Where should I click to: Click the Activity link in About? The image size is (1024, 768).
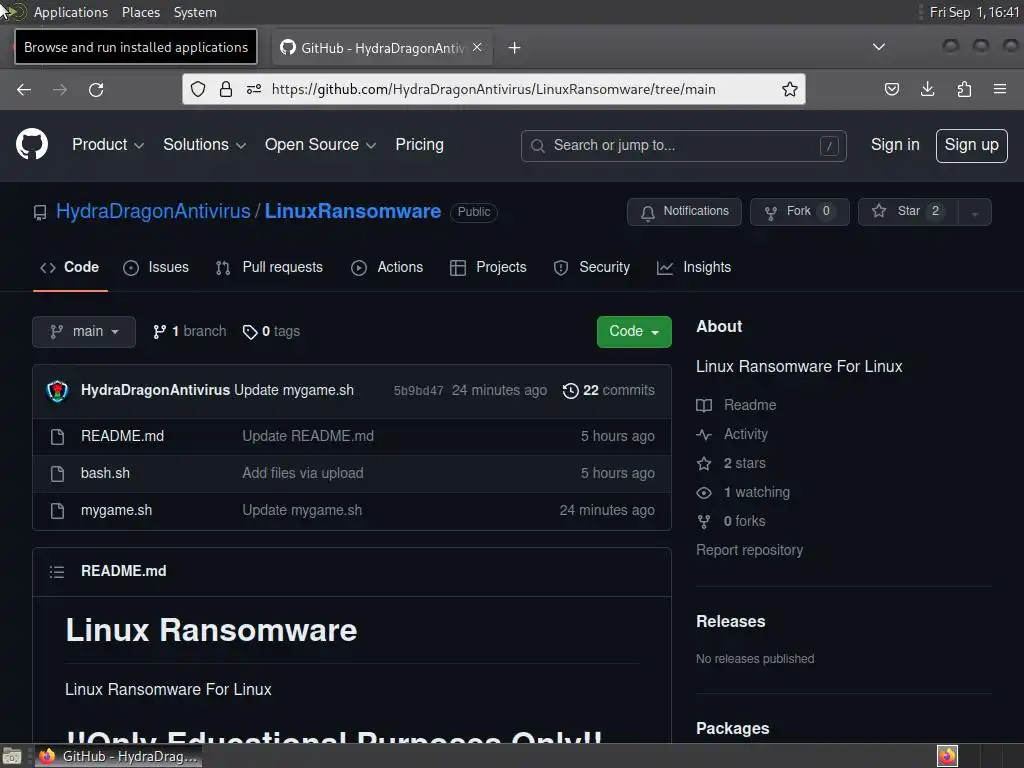pyautogui.click(x=732, y=434)
